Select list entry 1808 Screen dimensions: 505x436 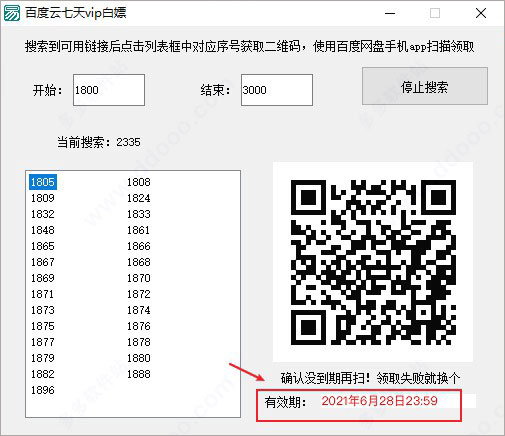139,182
